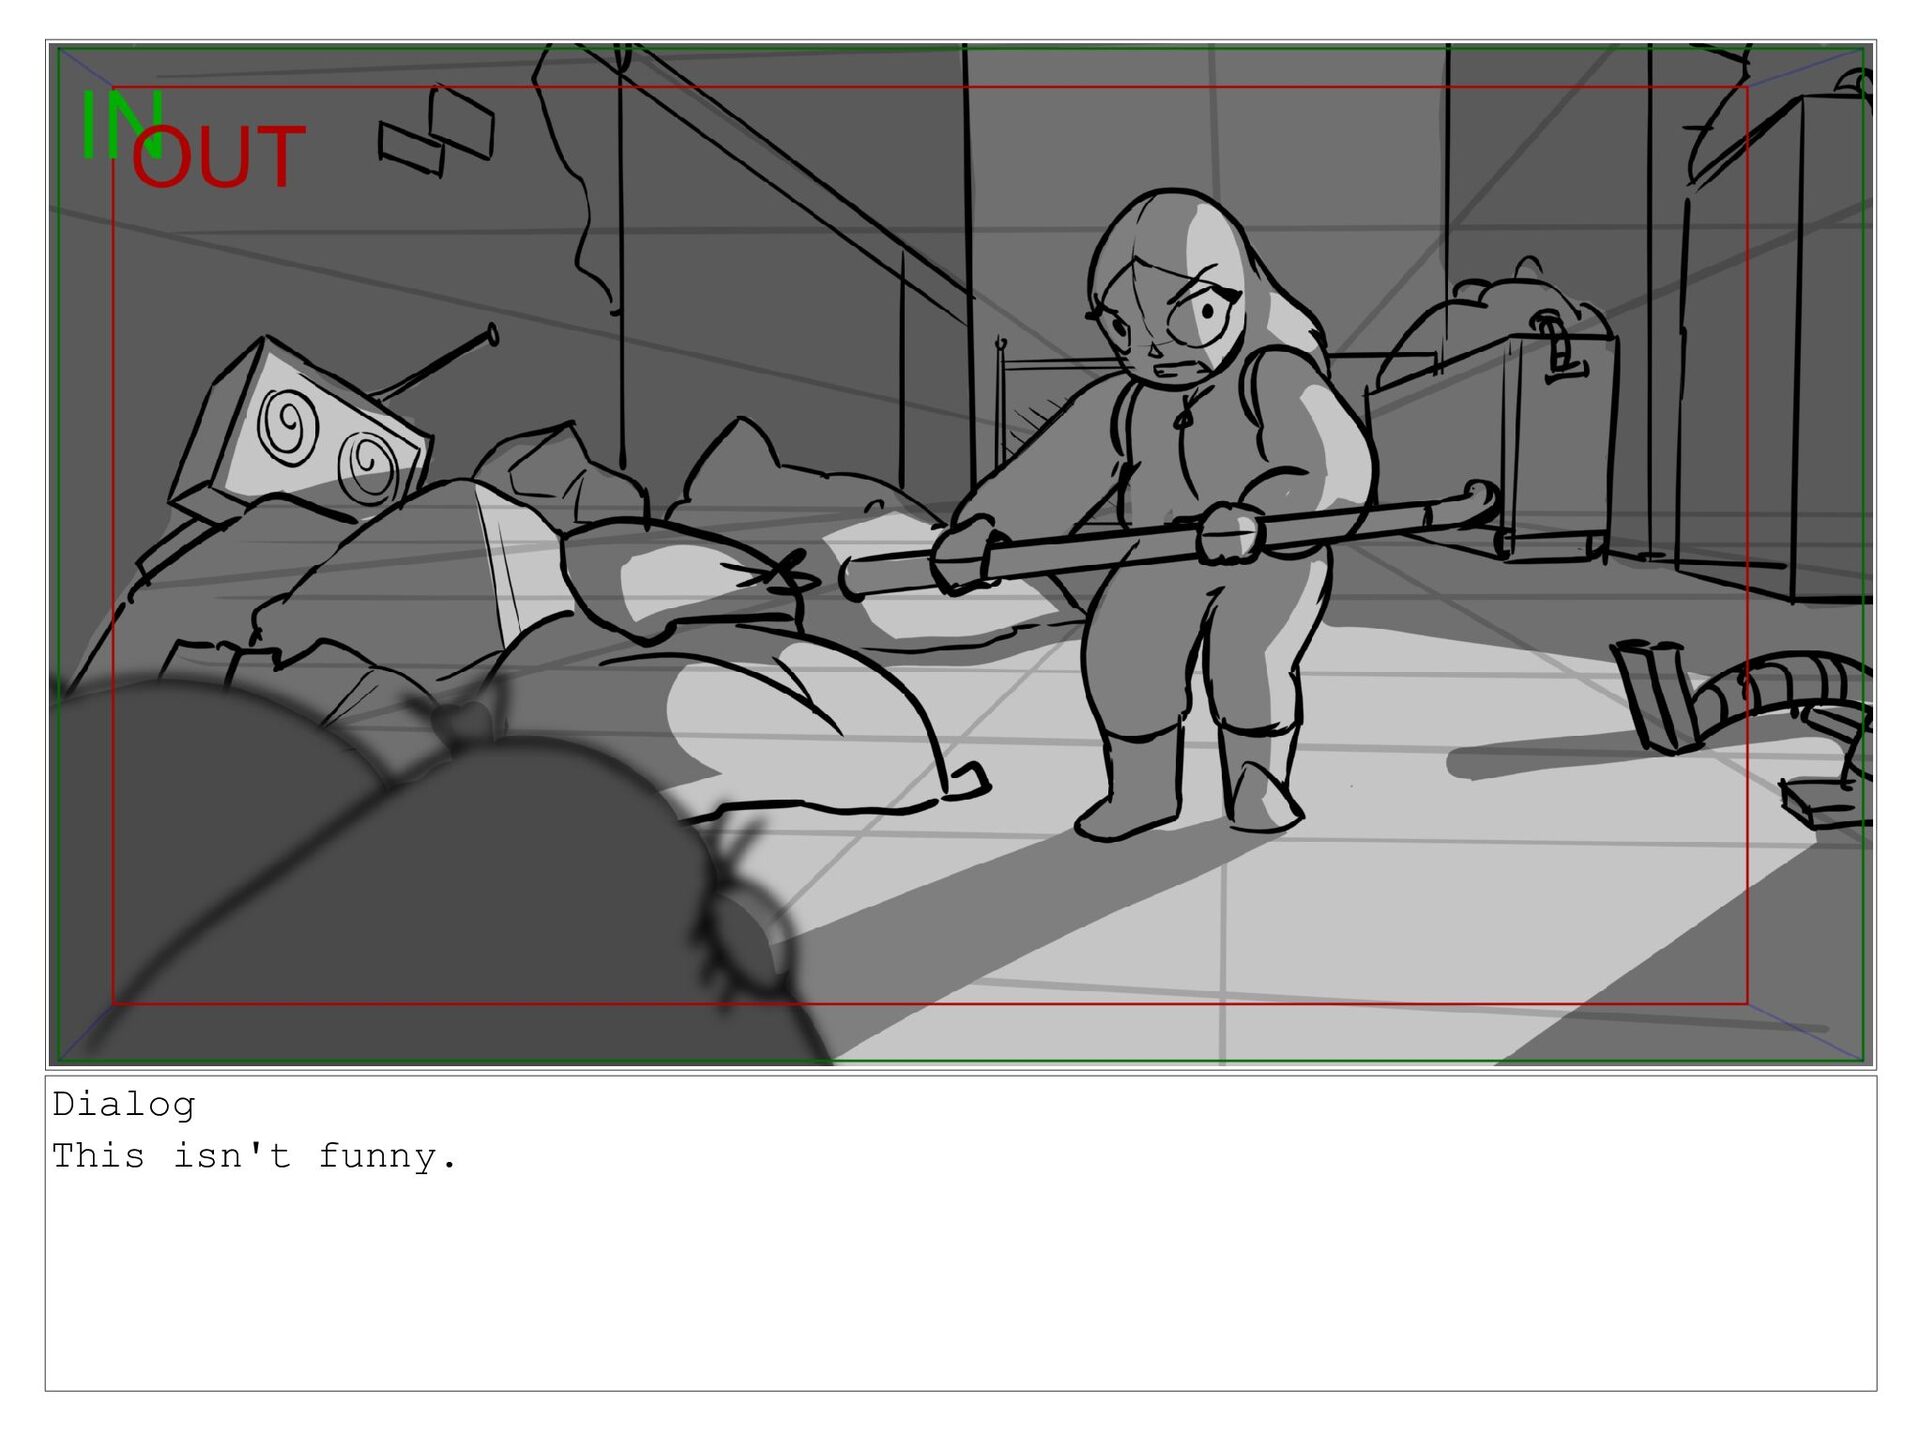Click the TV antenna tip
Screen dimensions: 1920x1436
[x=492, y=333]
